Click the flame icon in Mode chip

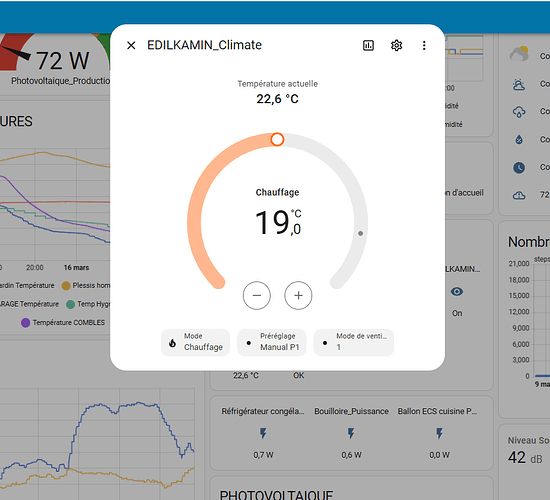tap(172, 343)
